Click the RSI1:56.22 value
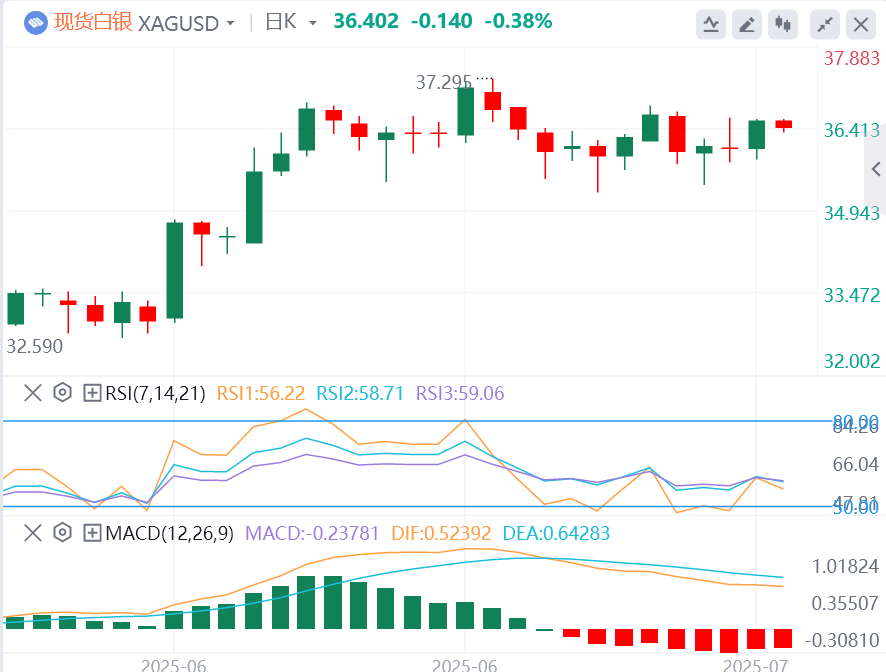This screenshot has height=672, width=886. (261, 393)
